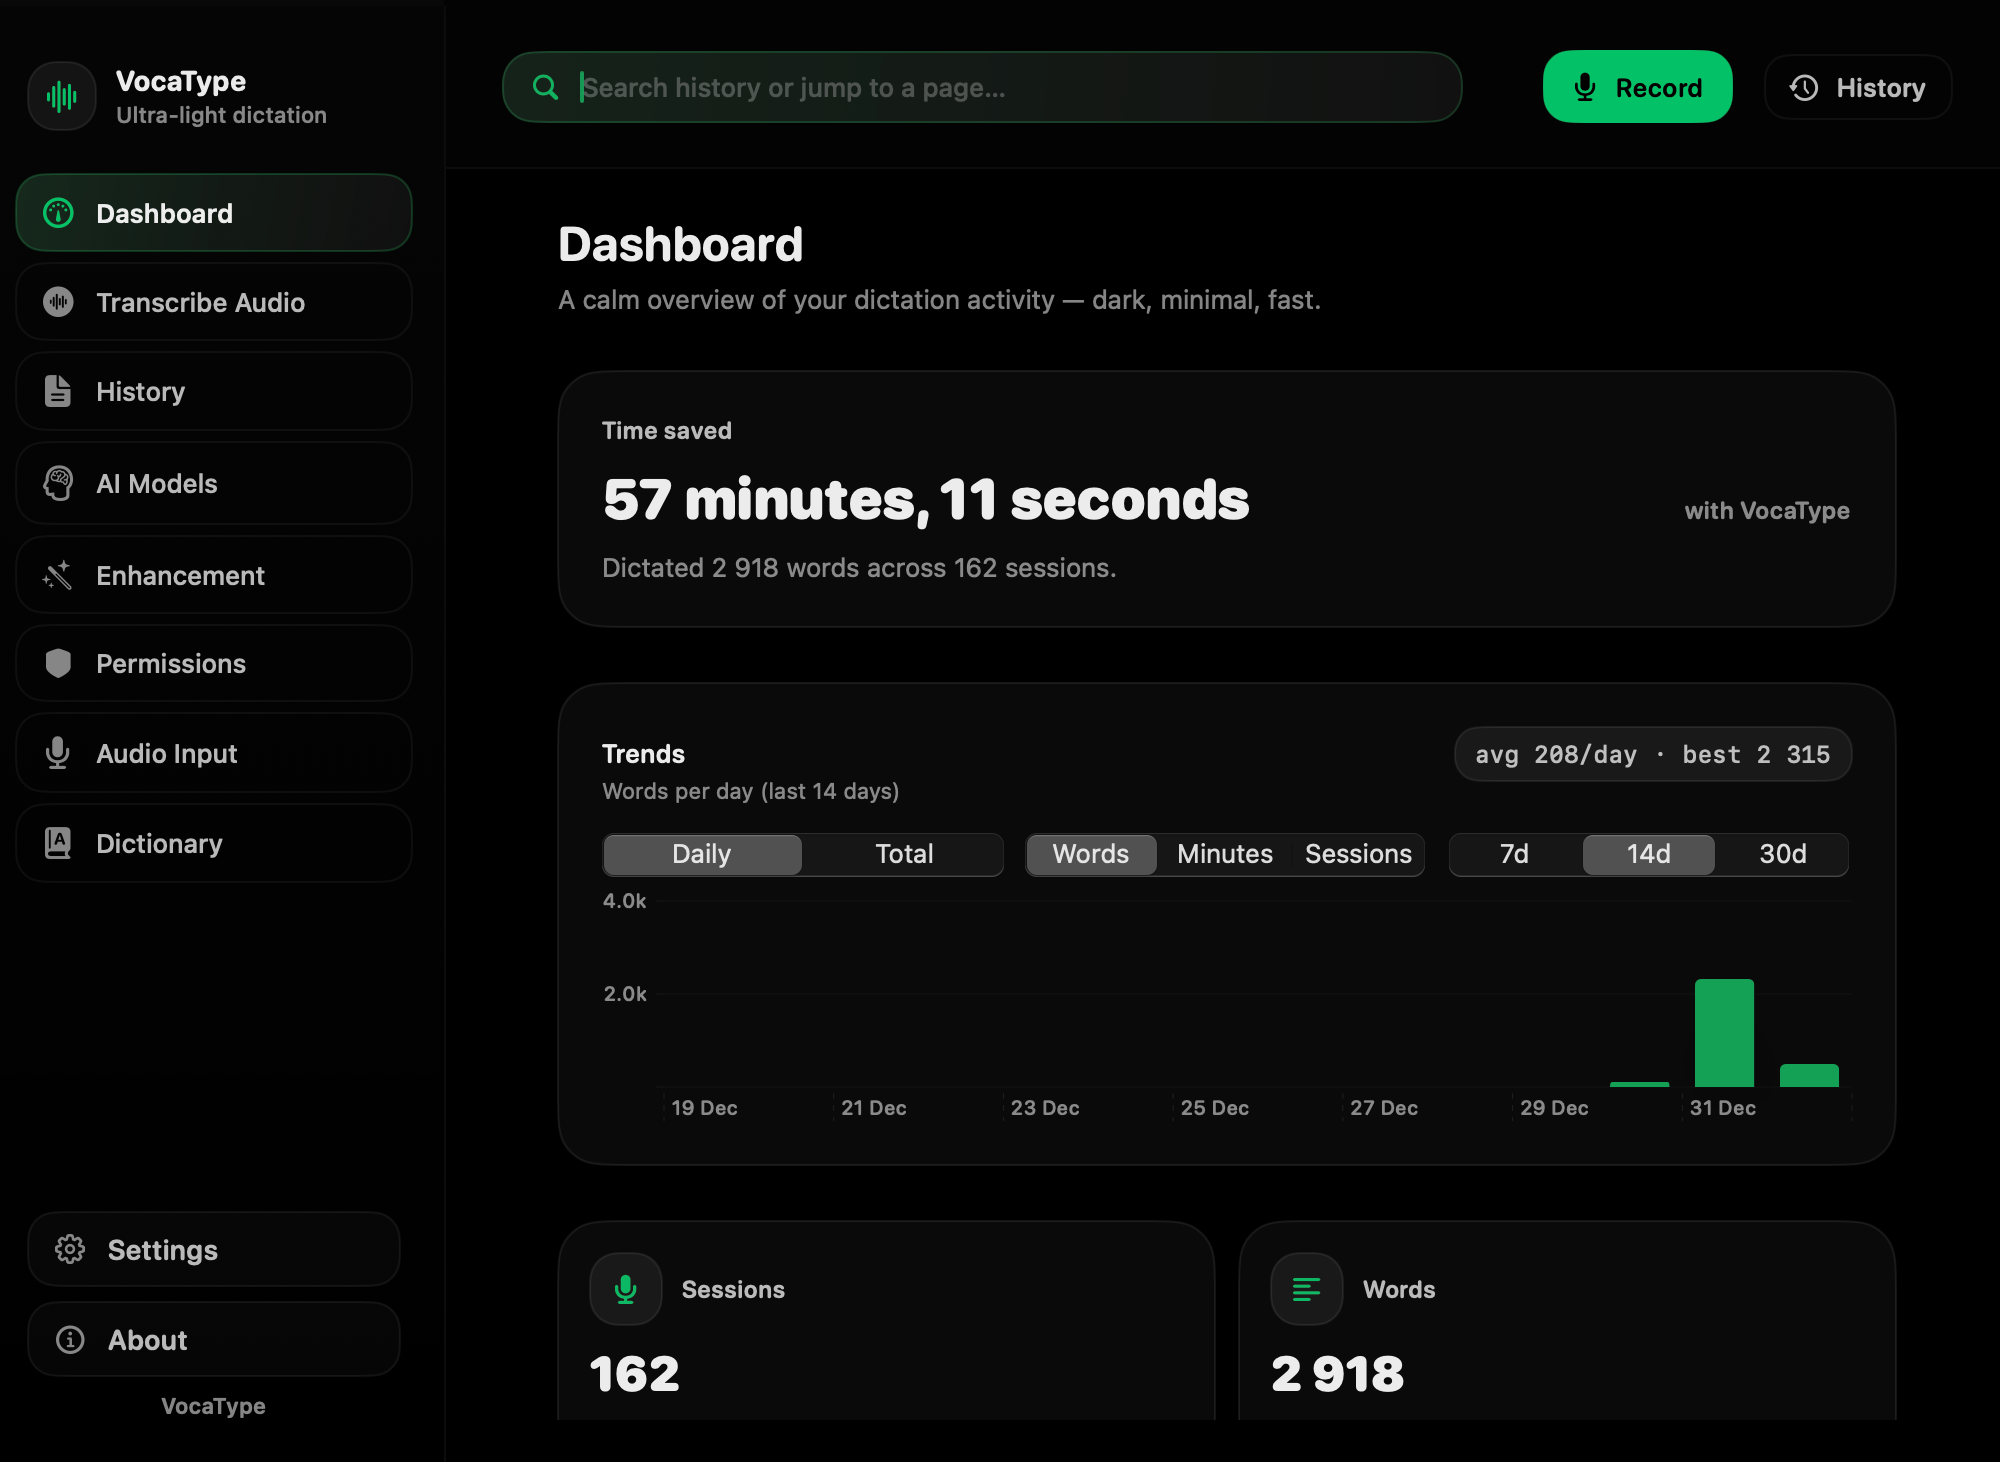This screenshot has width=2000, height=1462.
Task: Show Sessions metric in trends chart
Action: pyautogui.click(x=1357, y=854)
